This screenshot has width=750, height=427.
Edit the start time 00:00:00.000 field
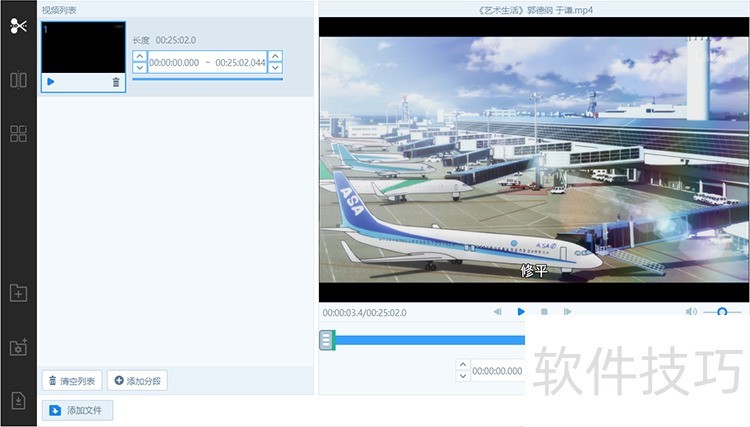pos(174,62)
